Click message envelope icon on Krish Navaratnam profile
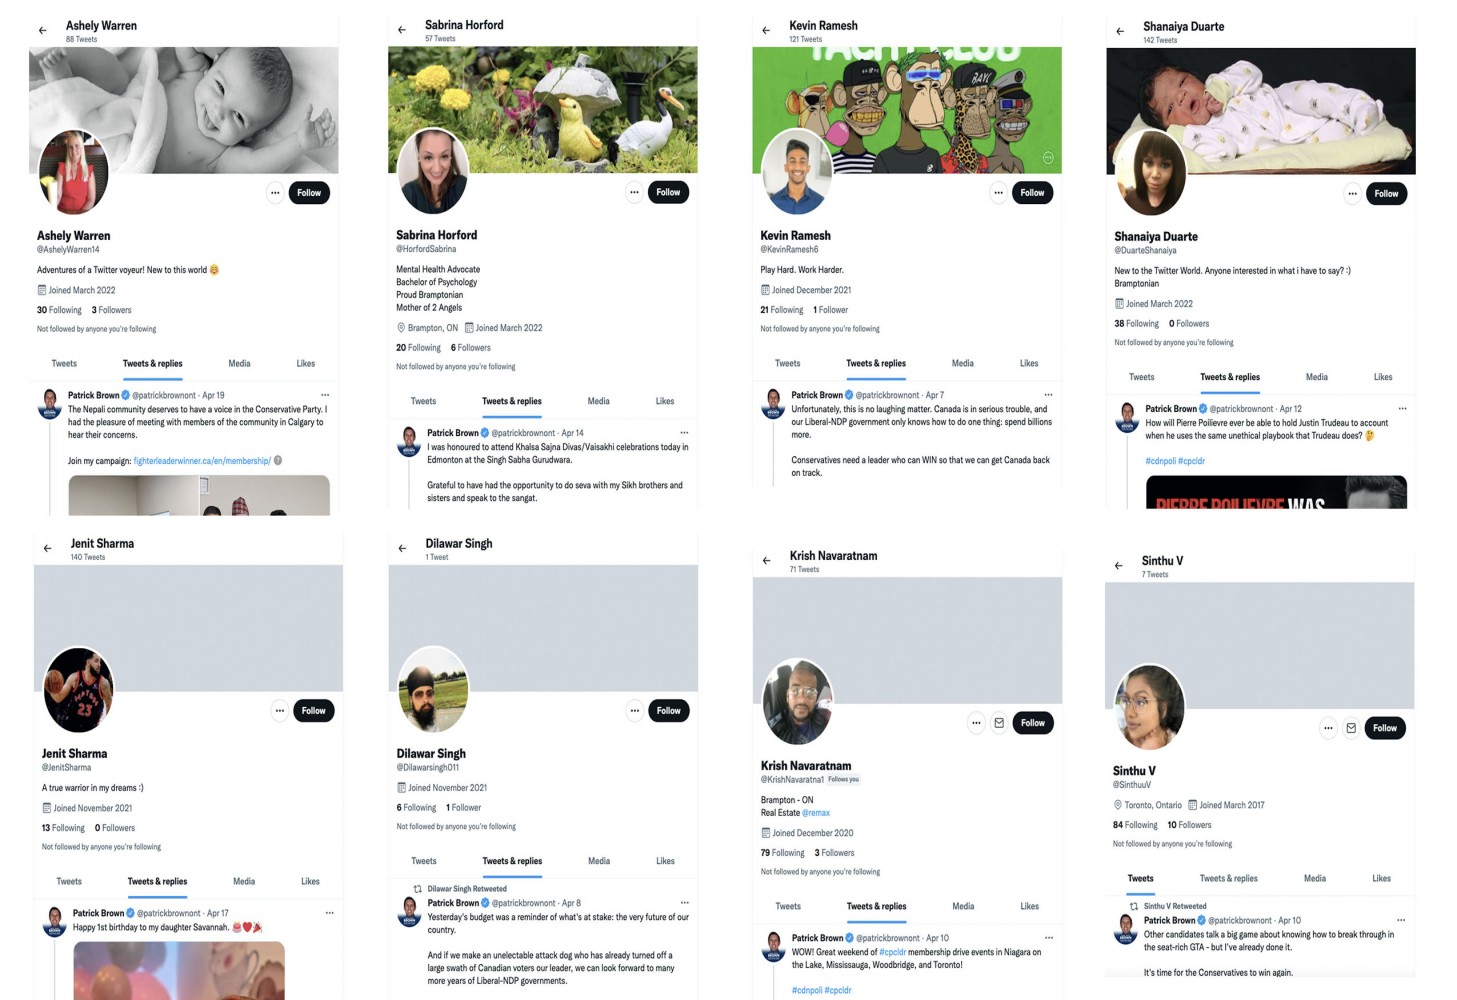Image resolution: width=1457 pixels, height=1000 pixels. click(998, 723)
